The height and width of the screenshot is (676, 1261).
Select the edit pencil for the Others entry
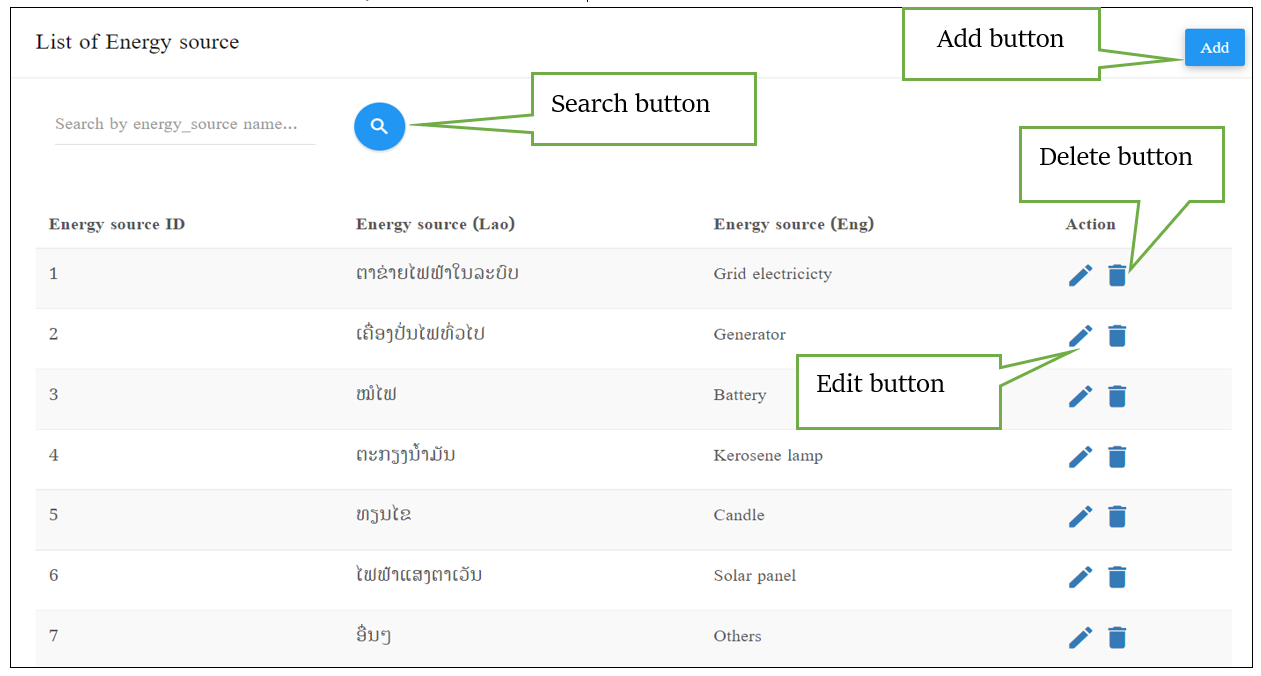pos(1080,637)
